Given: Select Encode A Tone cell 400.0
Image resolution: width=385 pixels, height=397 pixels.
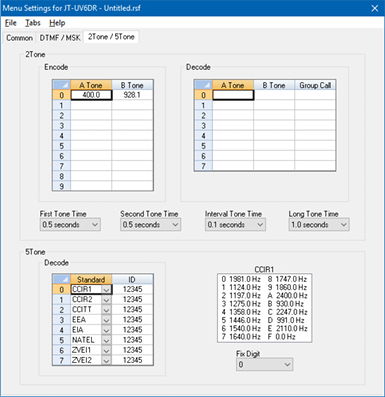Looking at the screenshot, I should (x=91, y=95).
